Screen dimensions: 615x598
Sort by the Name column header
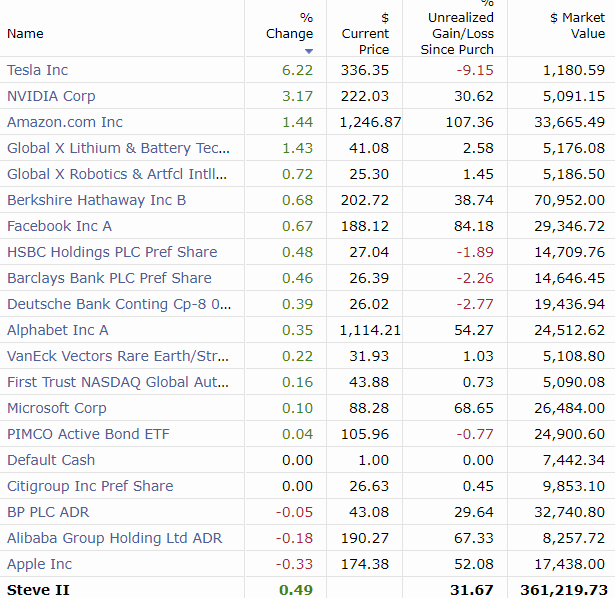tap(25, 34)
